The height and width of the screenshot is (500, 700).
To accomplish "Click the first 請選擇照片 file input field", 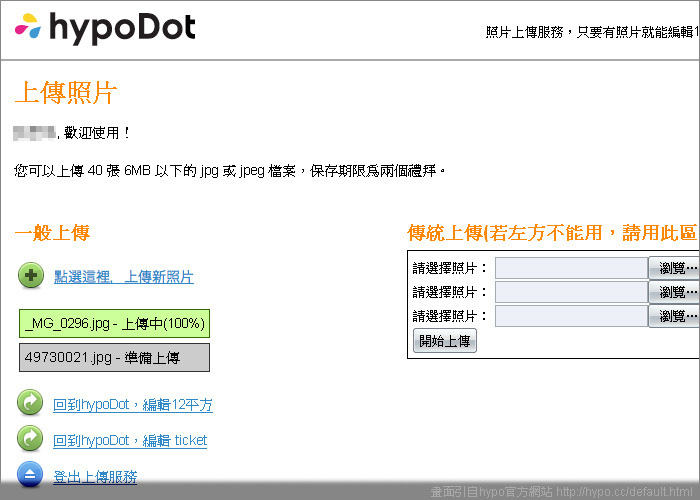I will pos(571,268).
